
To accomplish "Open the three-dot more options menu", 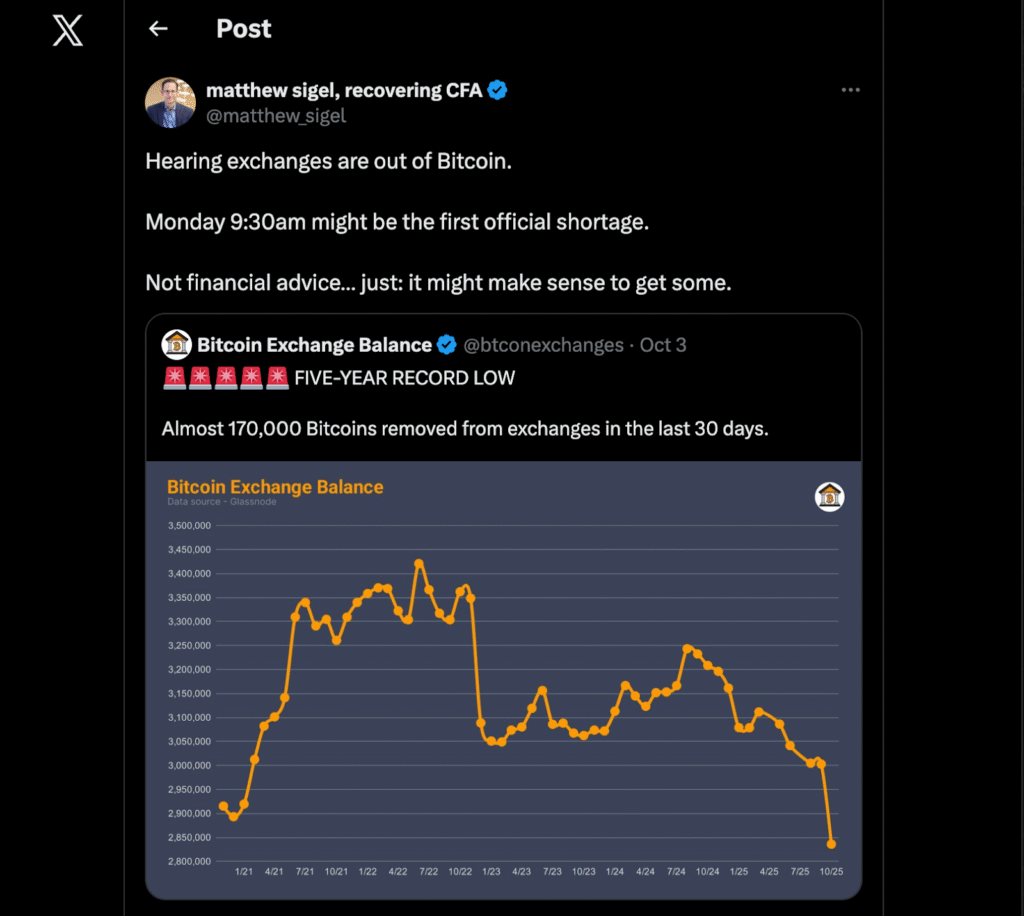I will [850, 90].
